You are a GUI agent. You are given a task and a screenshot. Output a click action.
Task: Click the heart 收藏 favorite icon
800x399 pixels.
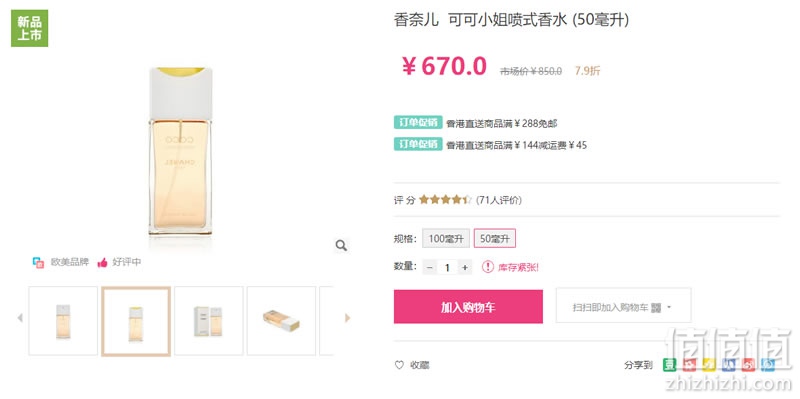[399, 365]
